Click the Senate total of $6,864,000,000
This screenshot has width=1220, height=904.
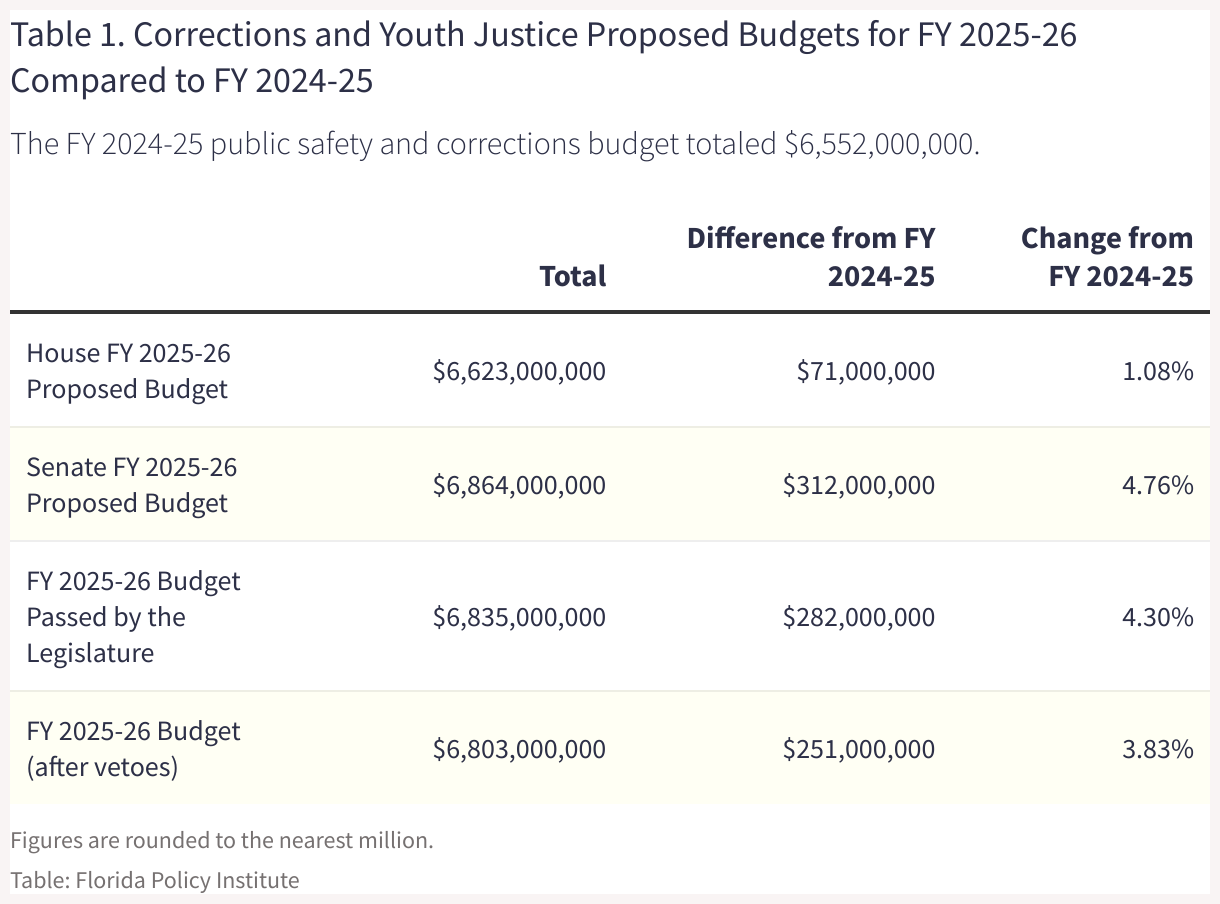tap(519, 485)
